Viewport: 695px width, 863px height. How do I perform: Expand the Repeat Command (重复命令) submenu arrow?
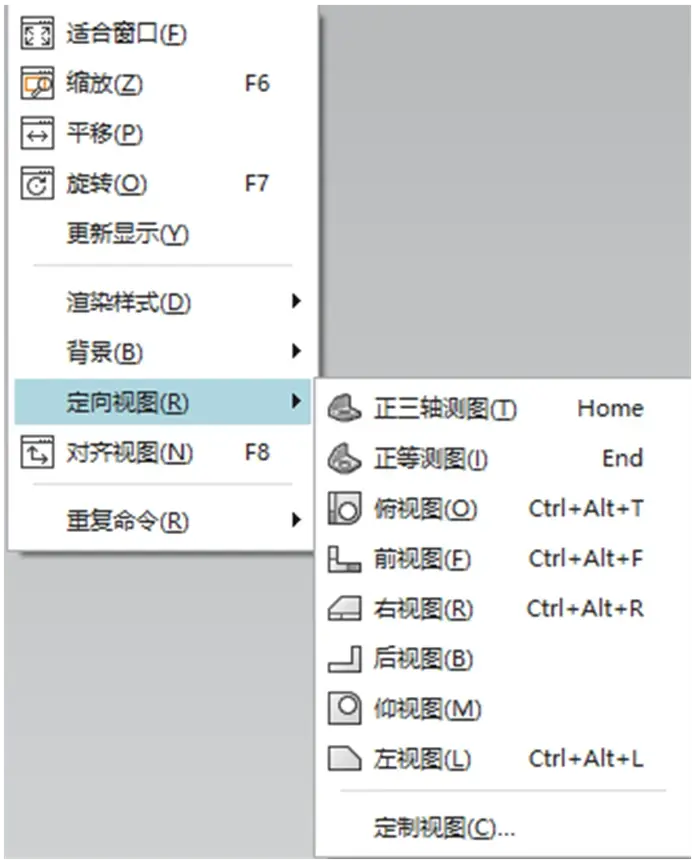296,520
